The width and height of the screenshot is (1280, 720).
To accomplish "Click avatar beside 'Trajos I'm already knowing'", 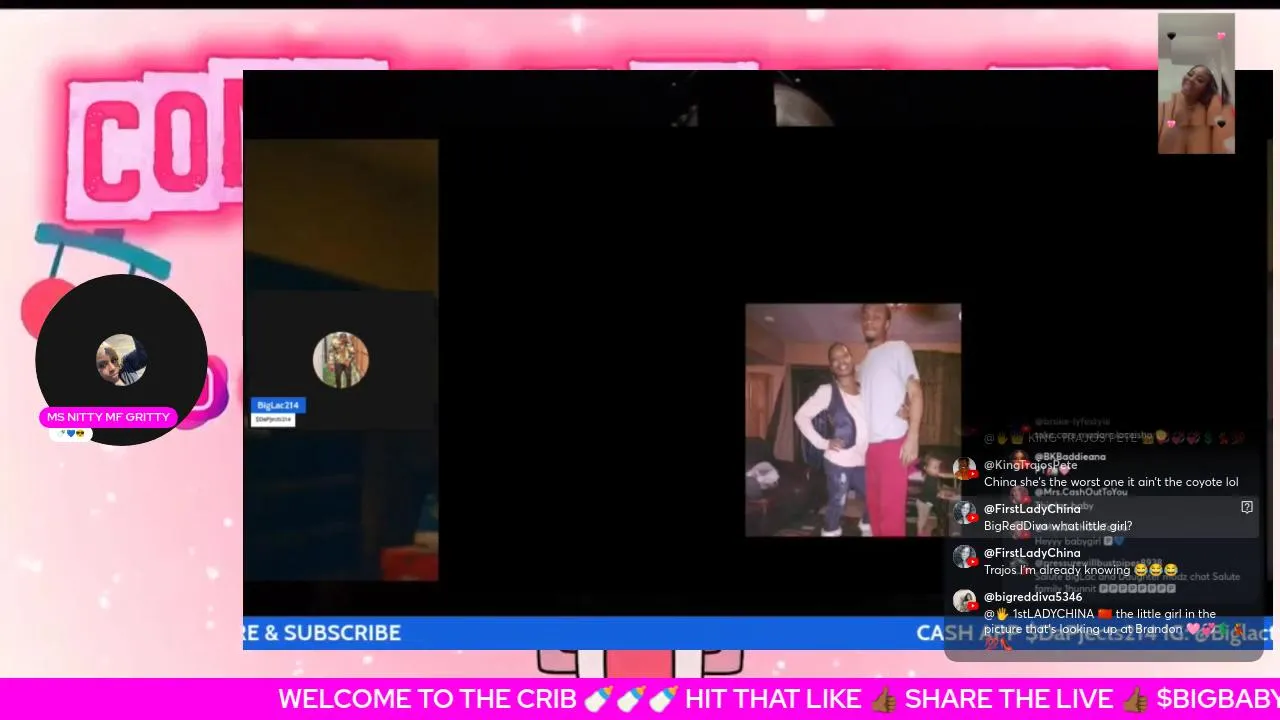I will click(964, 557).
